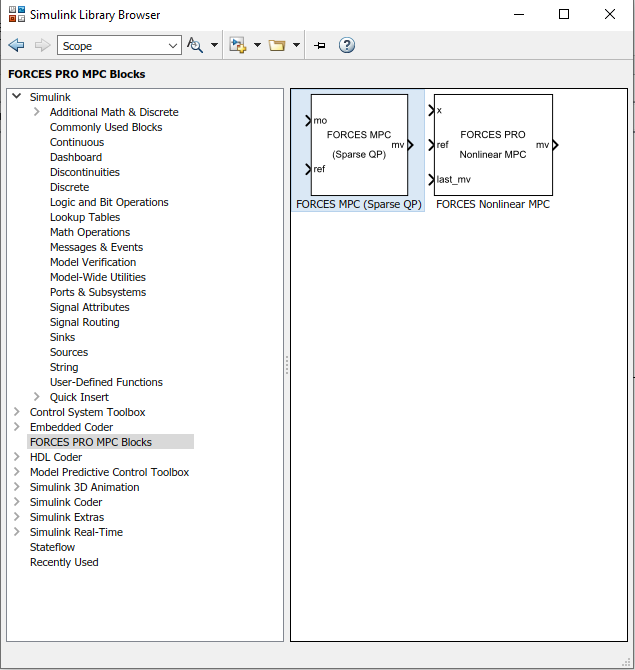
Task: Select the String library
Action: [x=64, y=367]
